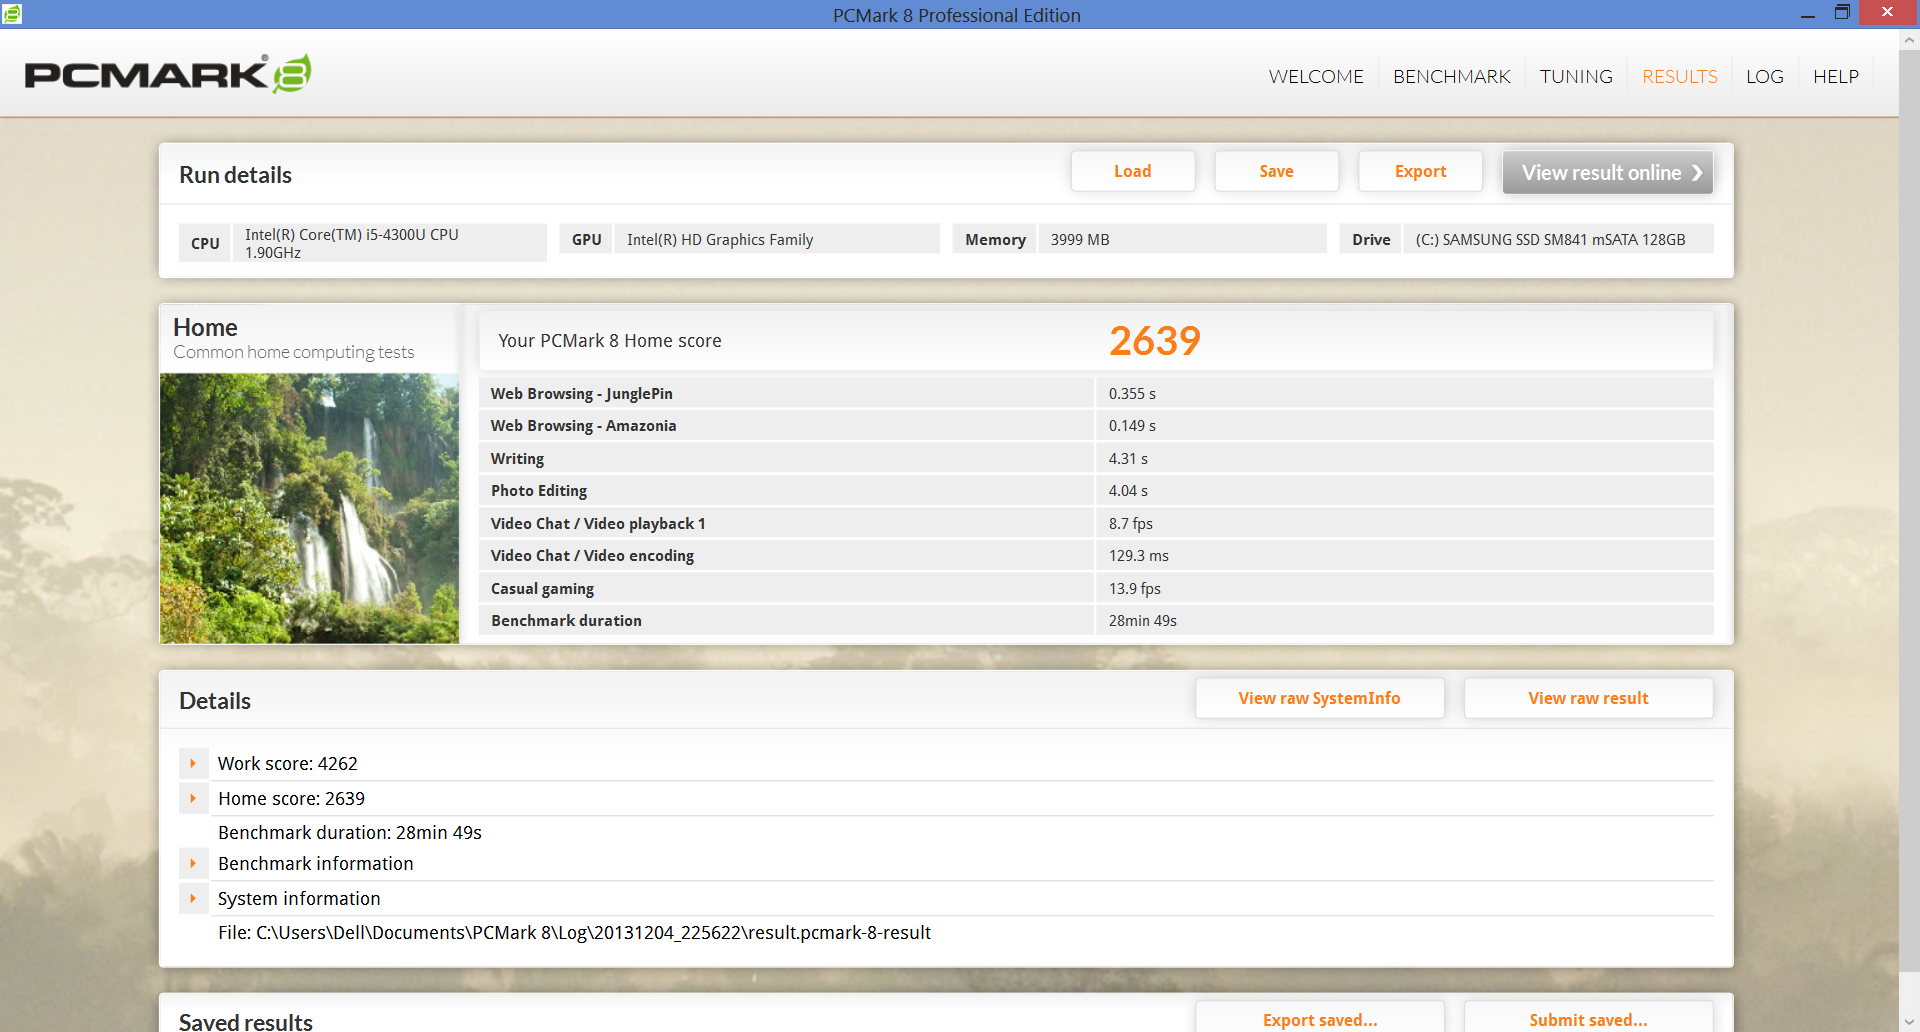This screenshot has height=1032, width=1920.
Task: Click the Run details heading
Action: tap(235, 175)
